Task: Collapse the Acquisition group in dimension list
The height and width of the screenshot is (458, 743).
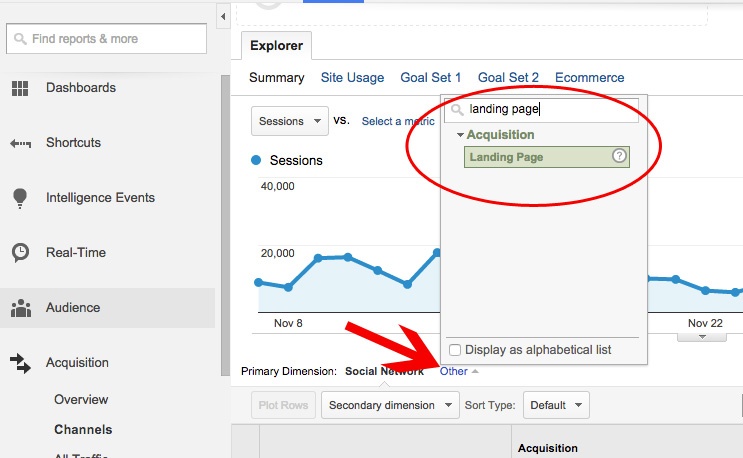Action: point(460,135)
